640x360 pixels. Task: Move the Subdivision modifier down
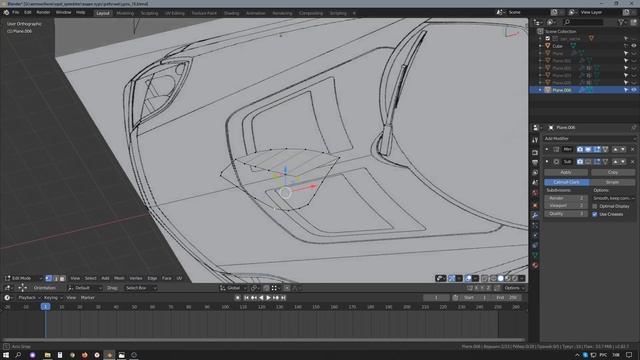(623, 162)
